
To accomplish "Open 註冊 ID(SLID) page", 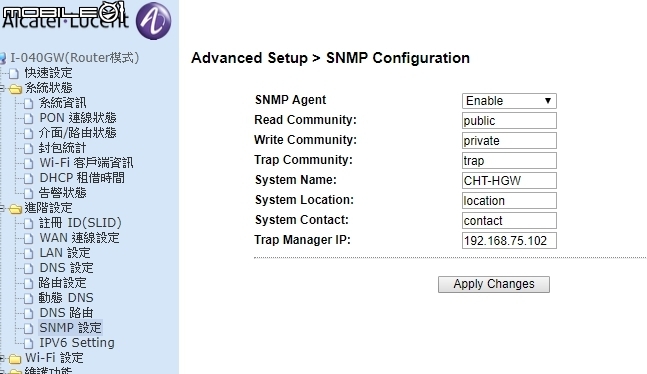I will point(80,223).
